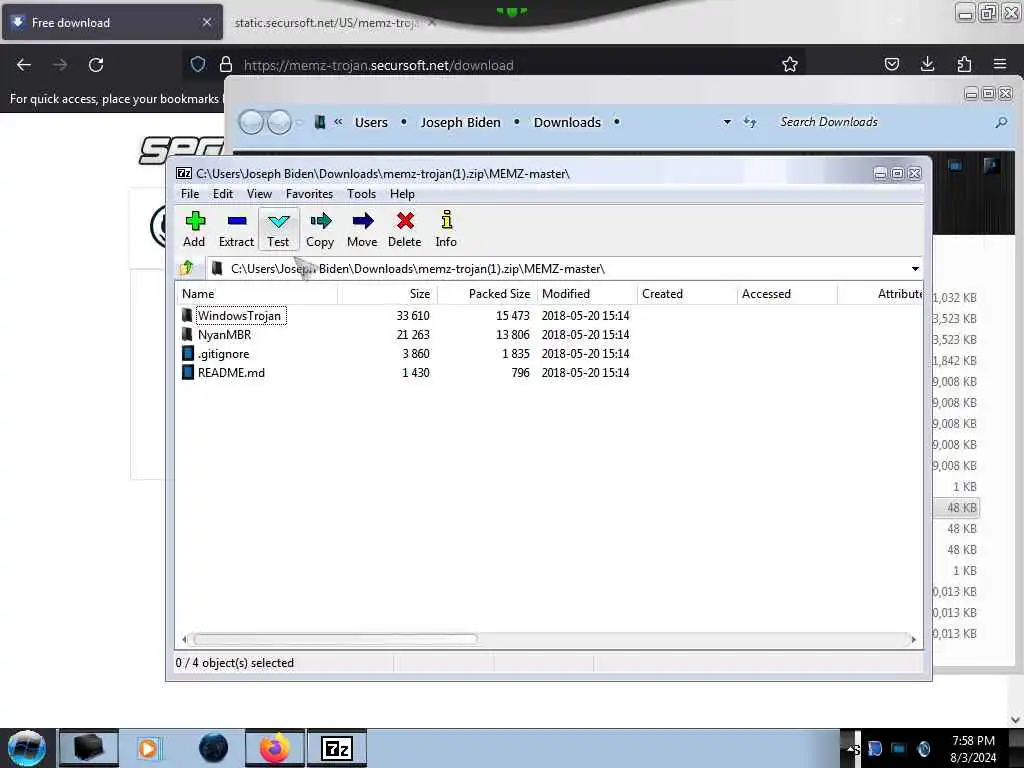Click the Move toolbar icon in 7-Zip

pos(362,229)
